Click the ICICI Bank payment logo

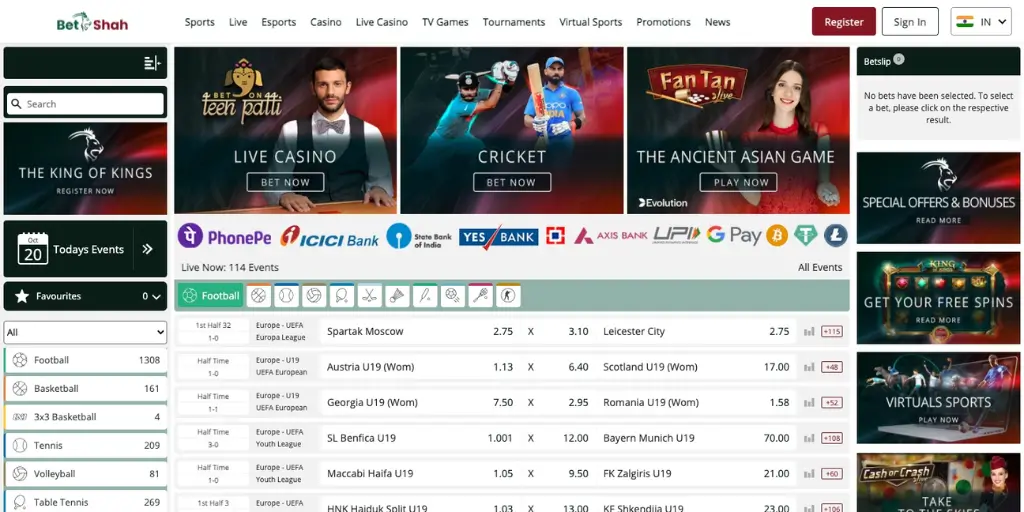329,237
